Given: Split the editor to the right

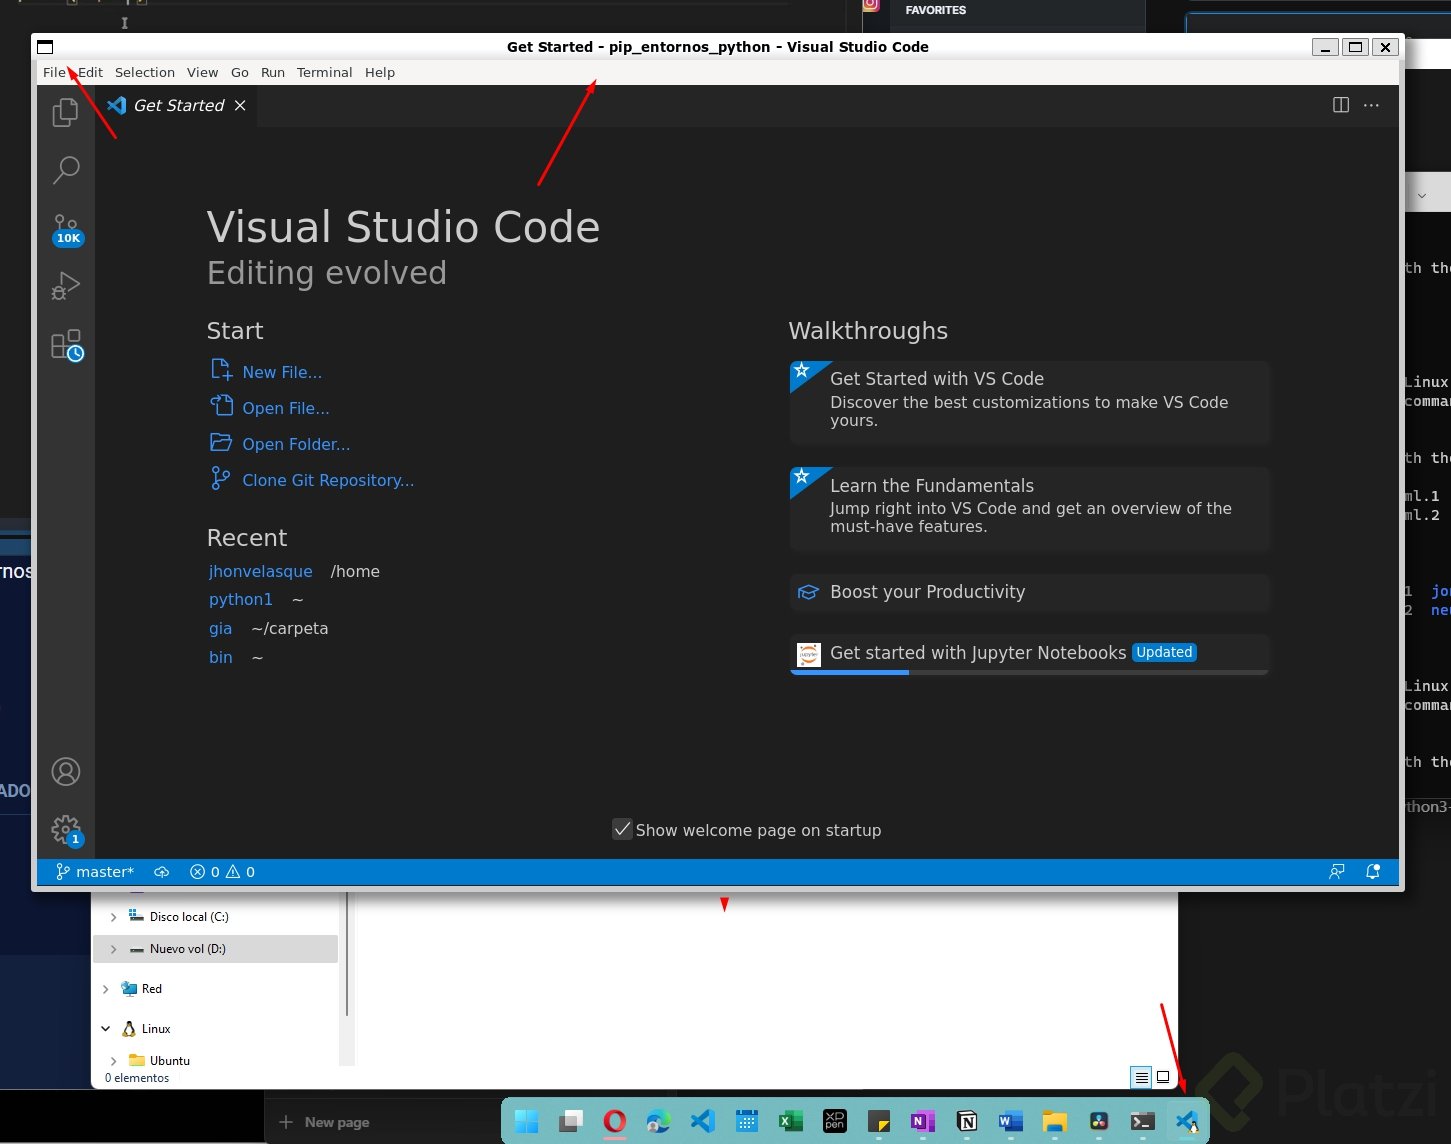Looking at the screenshot, I should [x=1341, y=105].
